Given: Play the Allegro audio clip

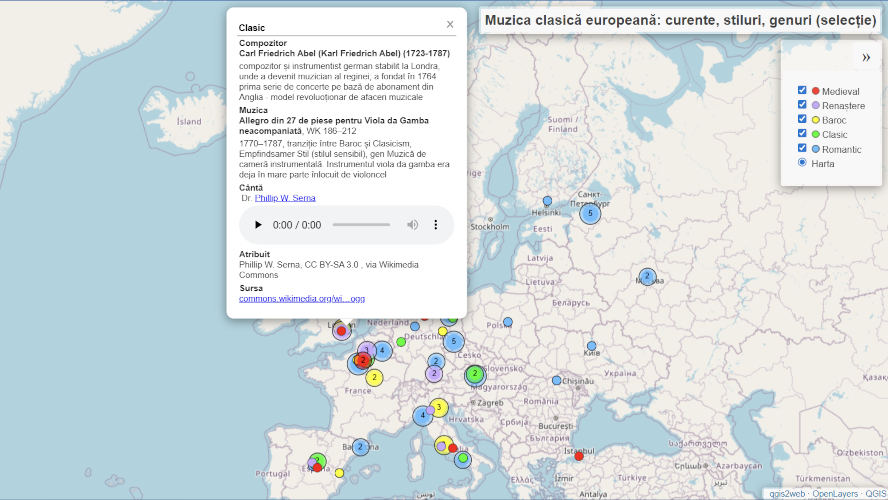Looking at the screenshot, I should (x=258, y=225).
